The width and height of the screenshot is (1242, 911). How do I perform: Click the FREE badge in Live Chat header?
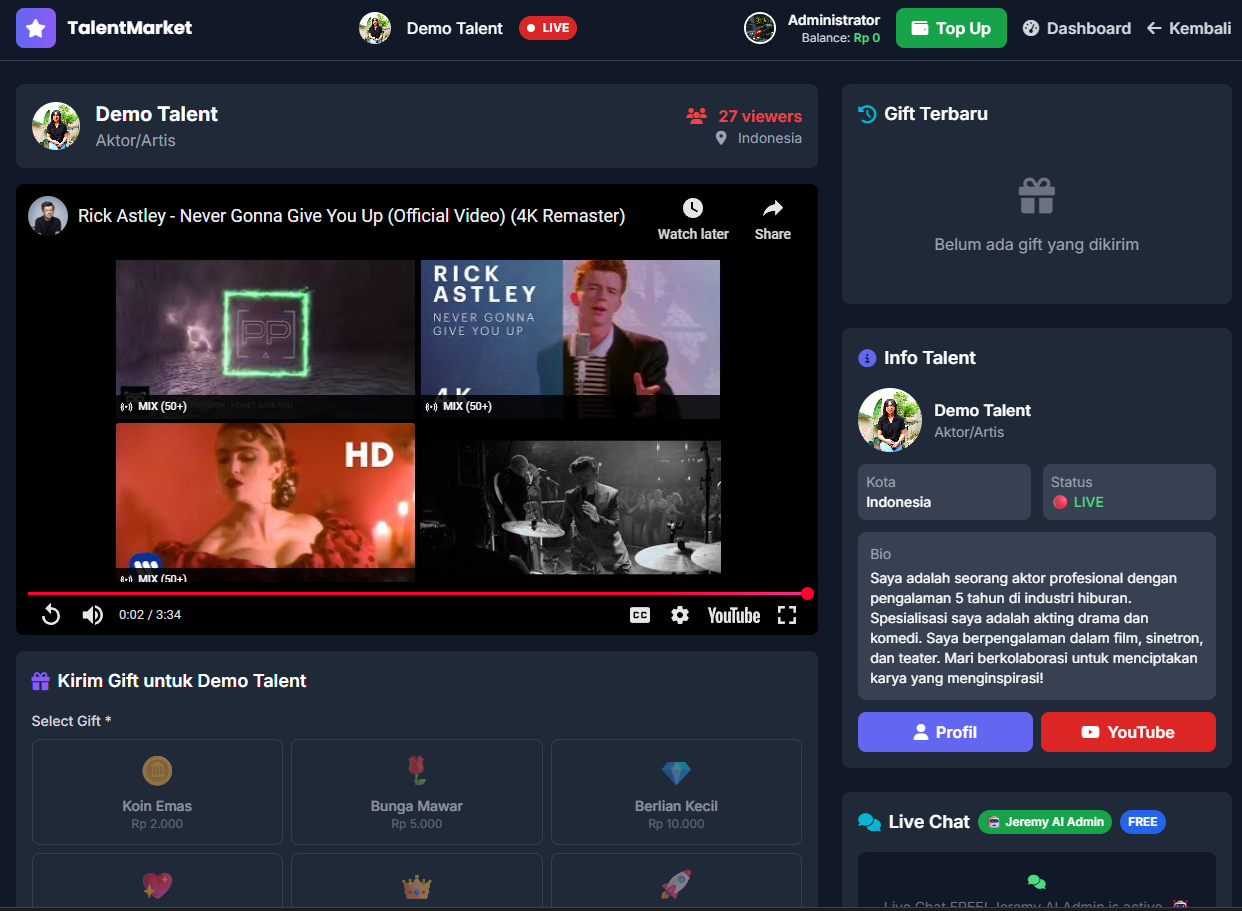[1142, 821]
